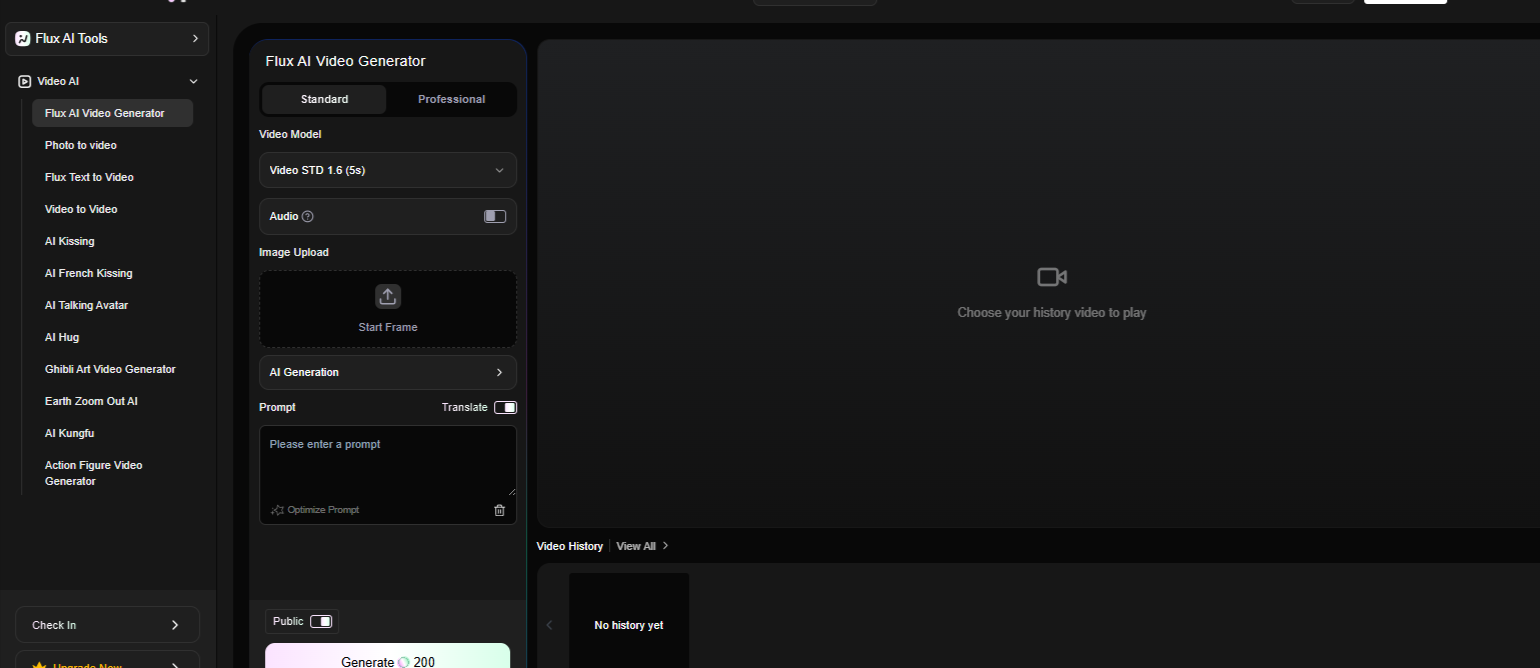Click the Audio help question-mark icon
The width and height of the screenshot is (1540, 668).
click(x=308, y=217)
